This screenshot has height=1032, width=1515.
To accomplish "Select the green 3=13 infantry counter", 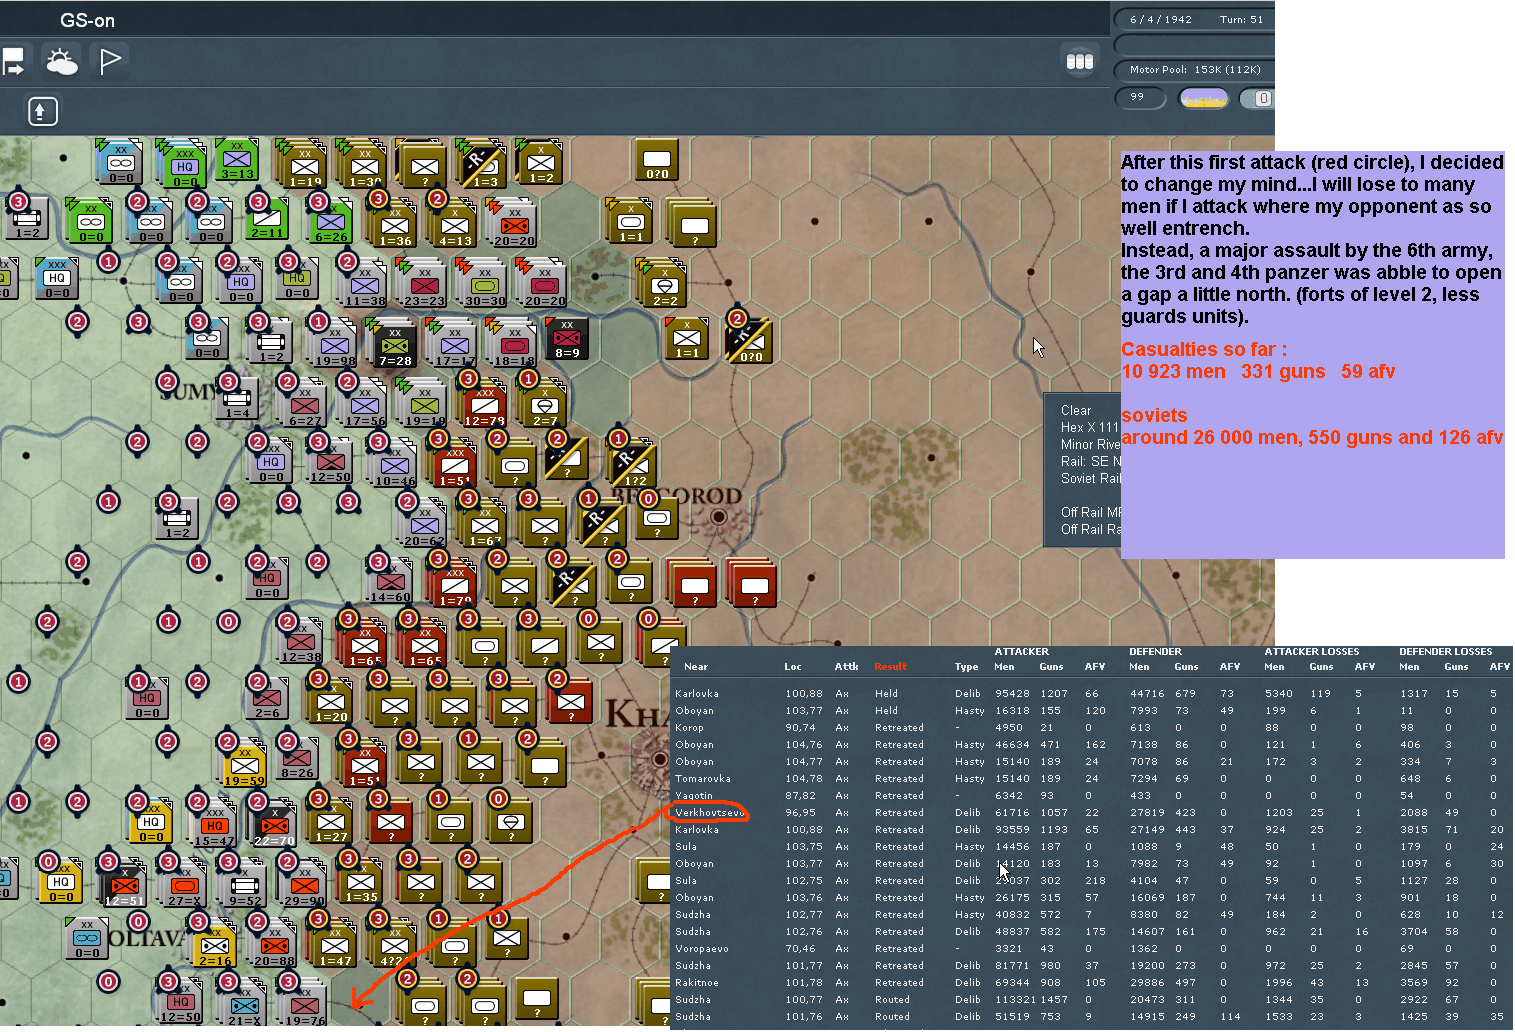I will 237,161.
